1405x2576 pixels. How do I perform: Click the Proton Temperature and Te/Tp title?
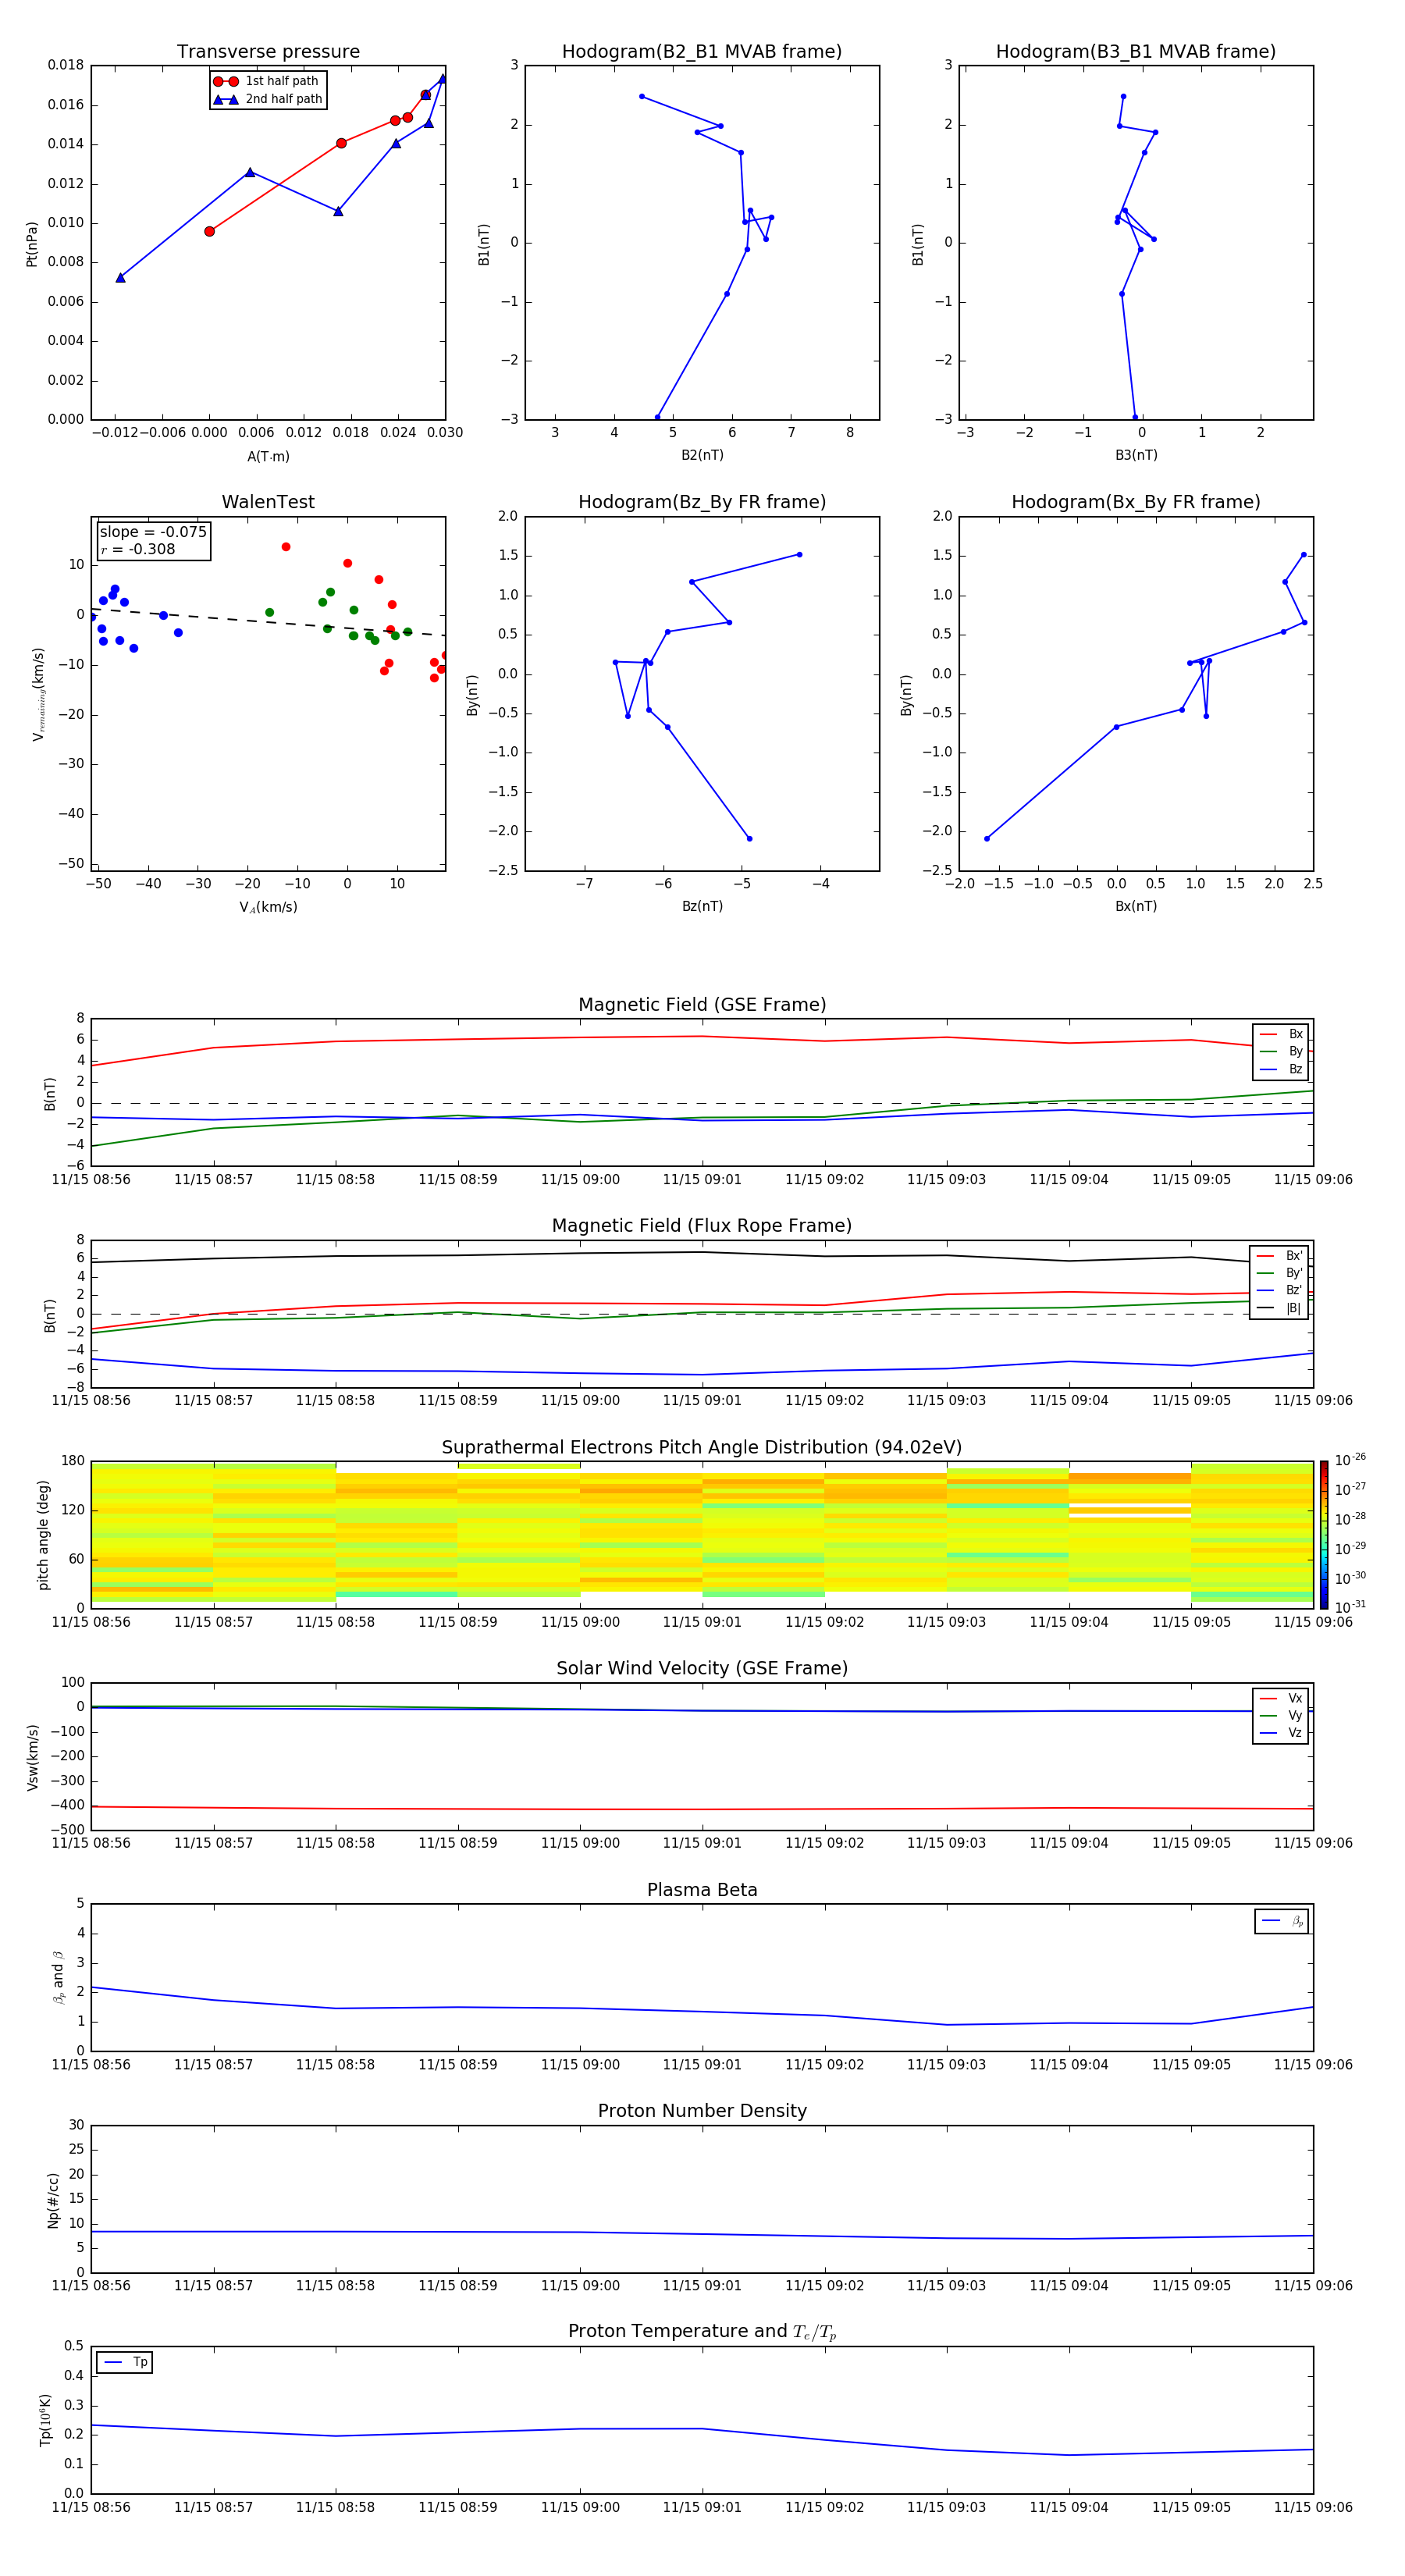click(702, 2332)
